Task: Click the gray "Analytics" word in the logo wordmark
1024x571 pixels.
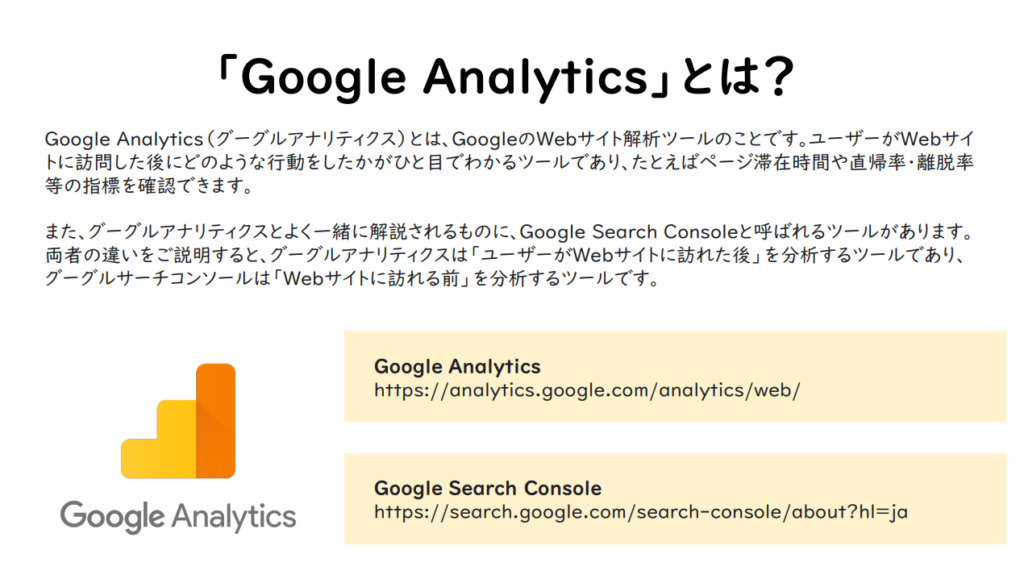Action: [x=234, y=516]
